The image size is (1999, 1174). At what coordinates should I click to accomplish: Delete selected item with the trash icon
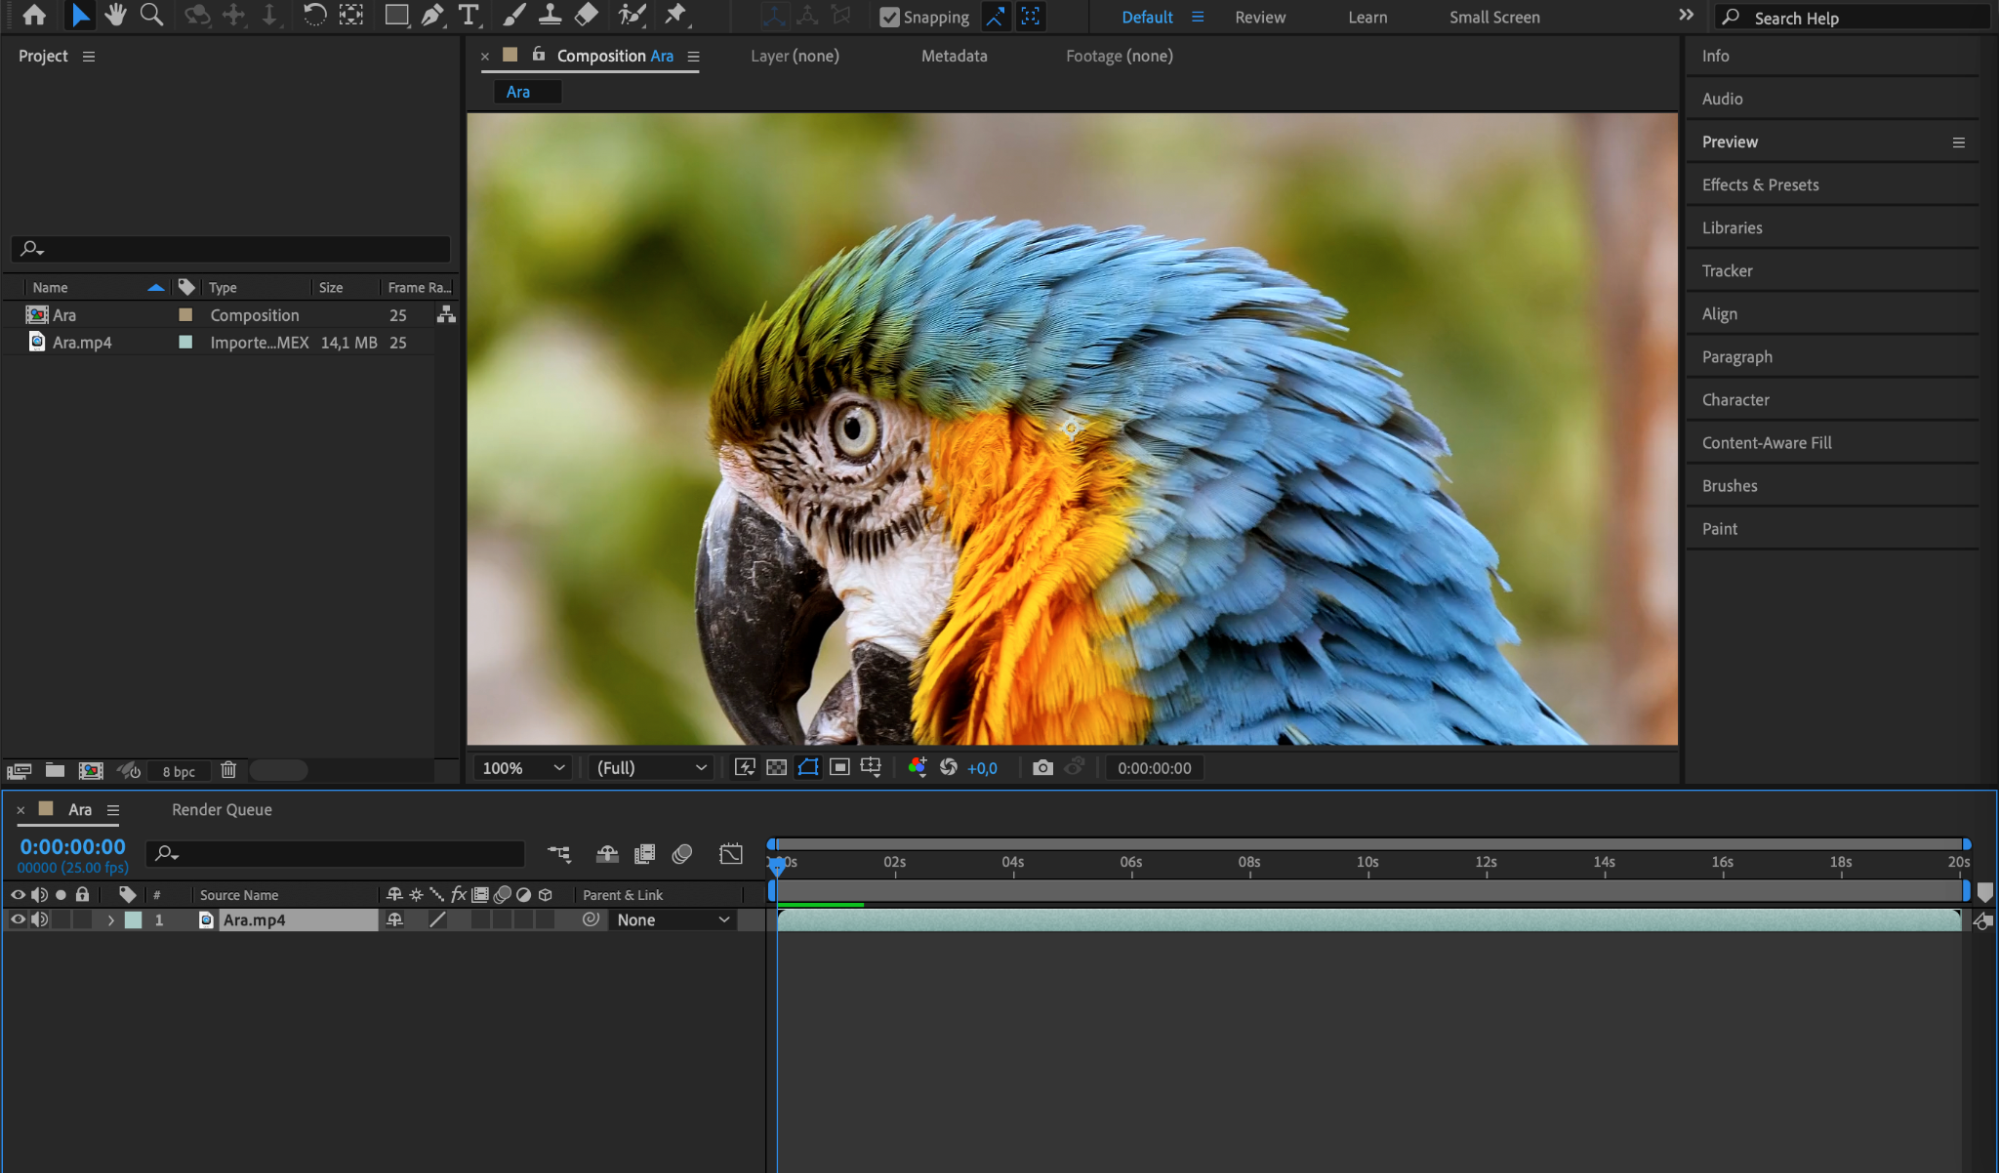pos(228,770)
